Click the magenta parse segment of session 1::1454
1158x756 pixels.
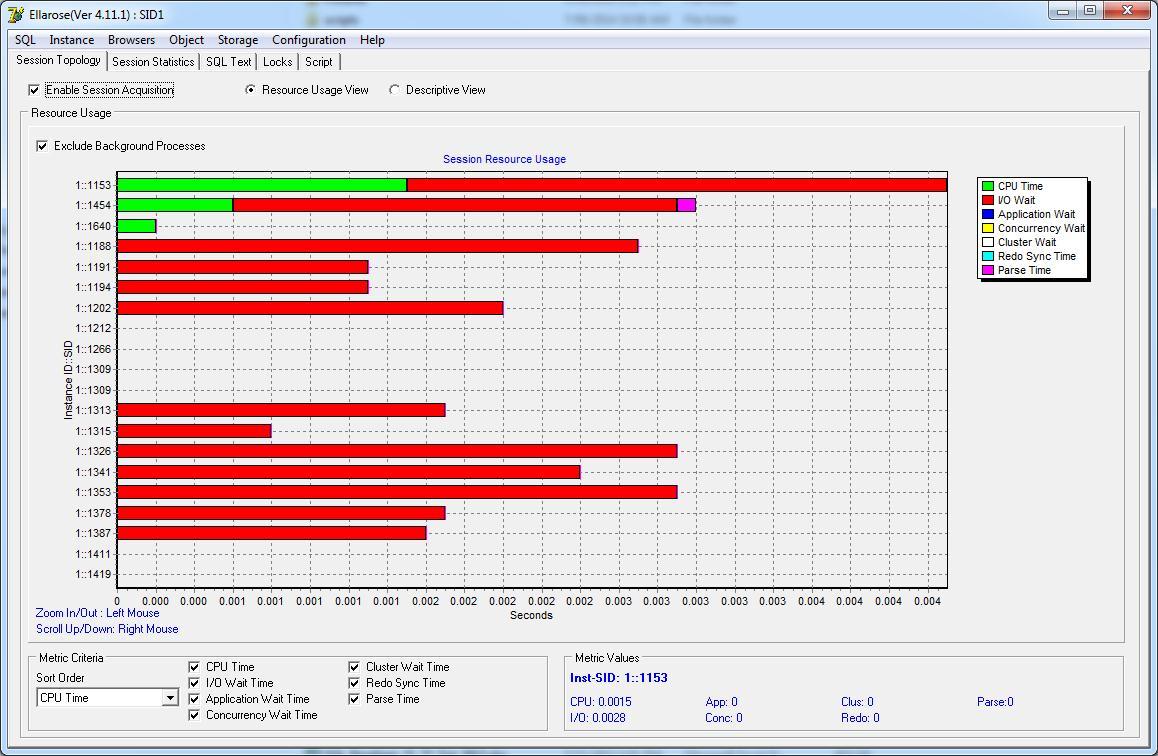point(686,205)
